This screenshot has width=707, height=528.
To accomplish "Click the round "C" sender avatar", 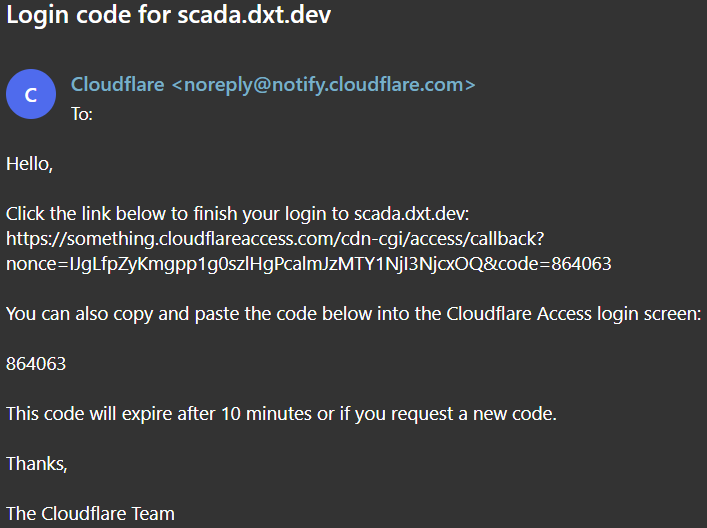I will [x=31, y=95].
